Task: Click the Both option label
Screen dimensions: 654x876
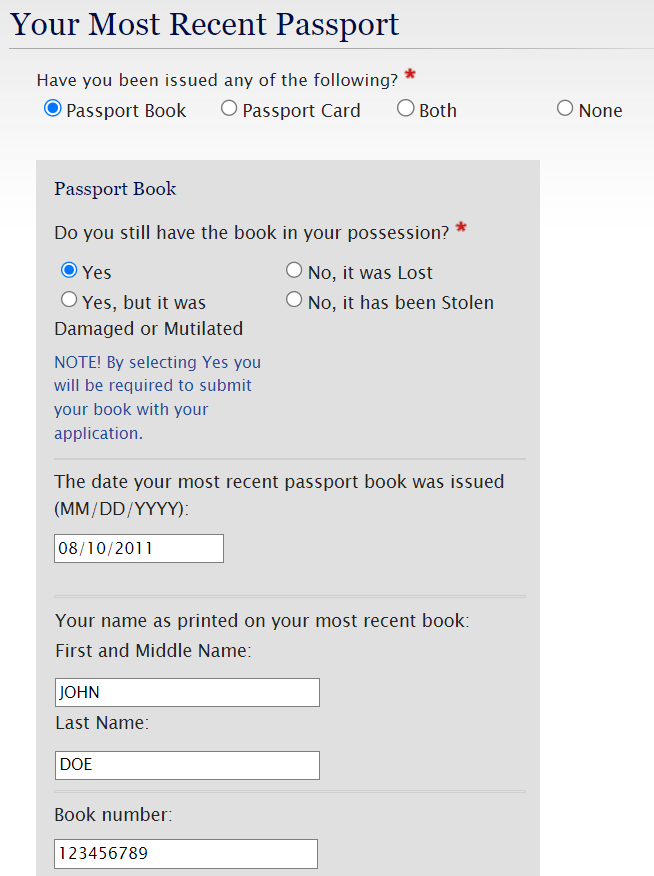Action: tap(438, 111)
